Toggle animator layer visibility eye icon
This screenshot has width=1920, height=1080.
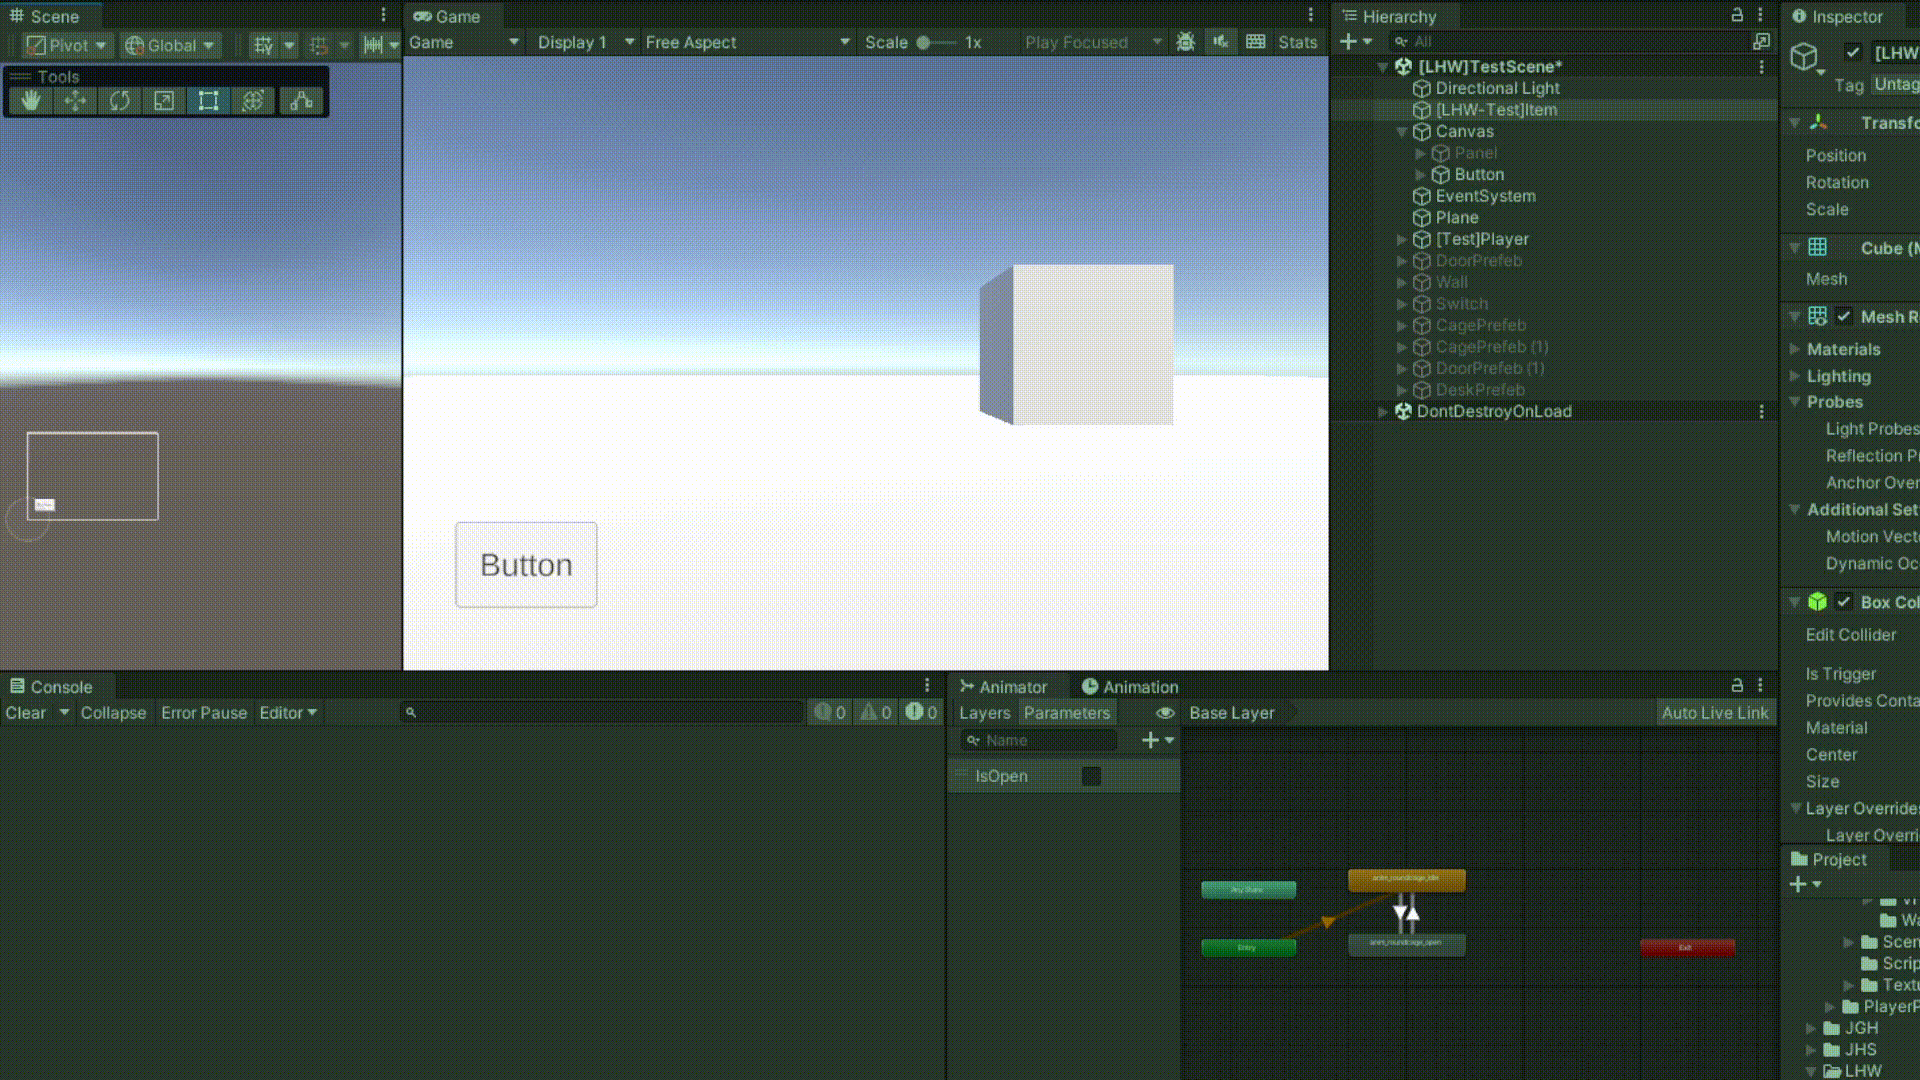click(1165, 713)
